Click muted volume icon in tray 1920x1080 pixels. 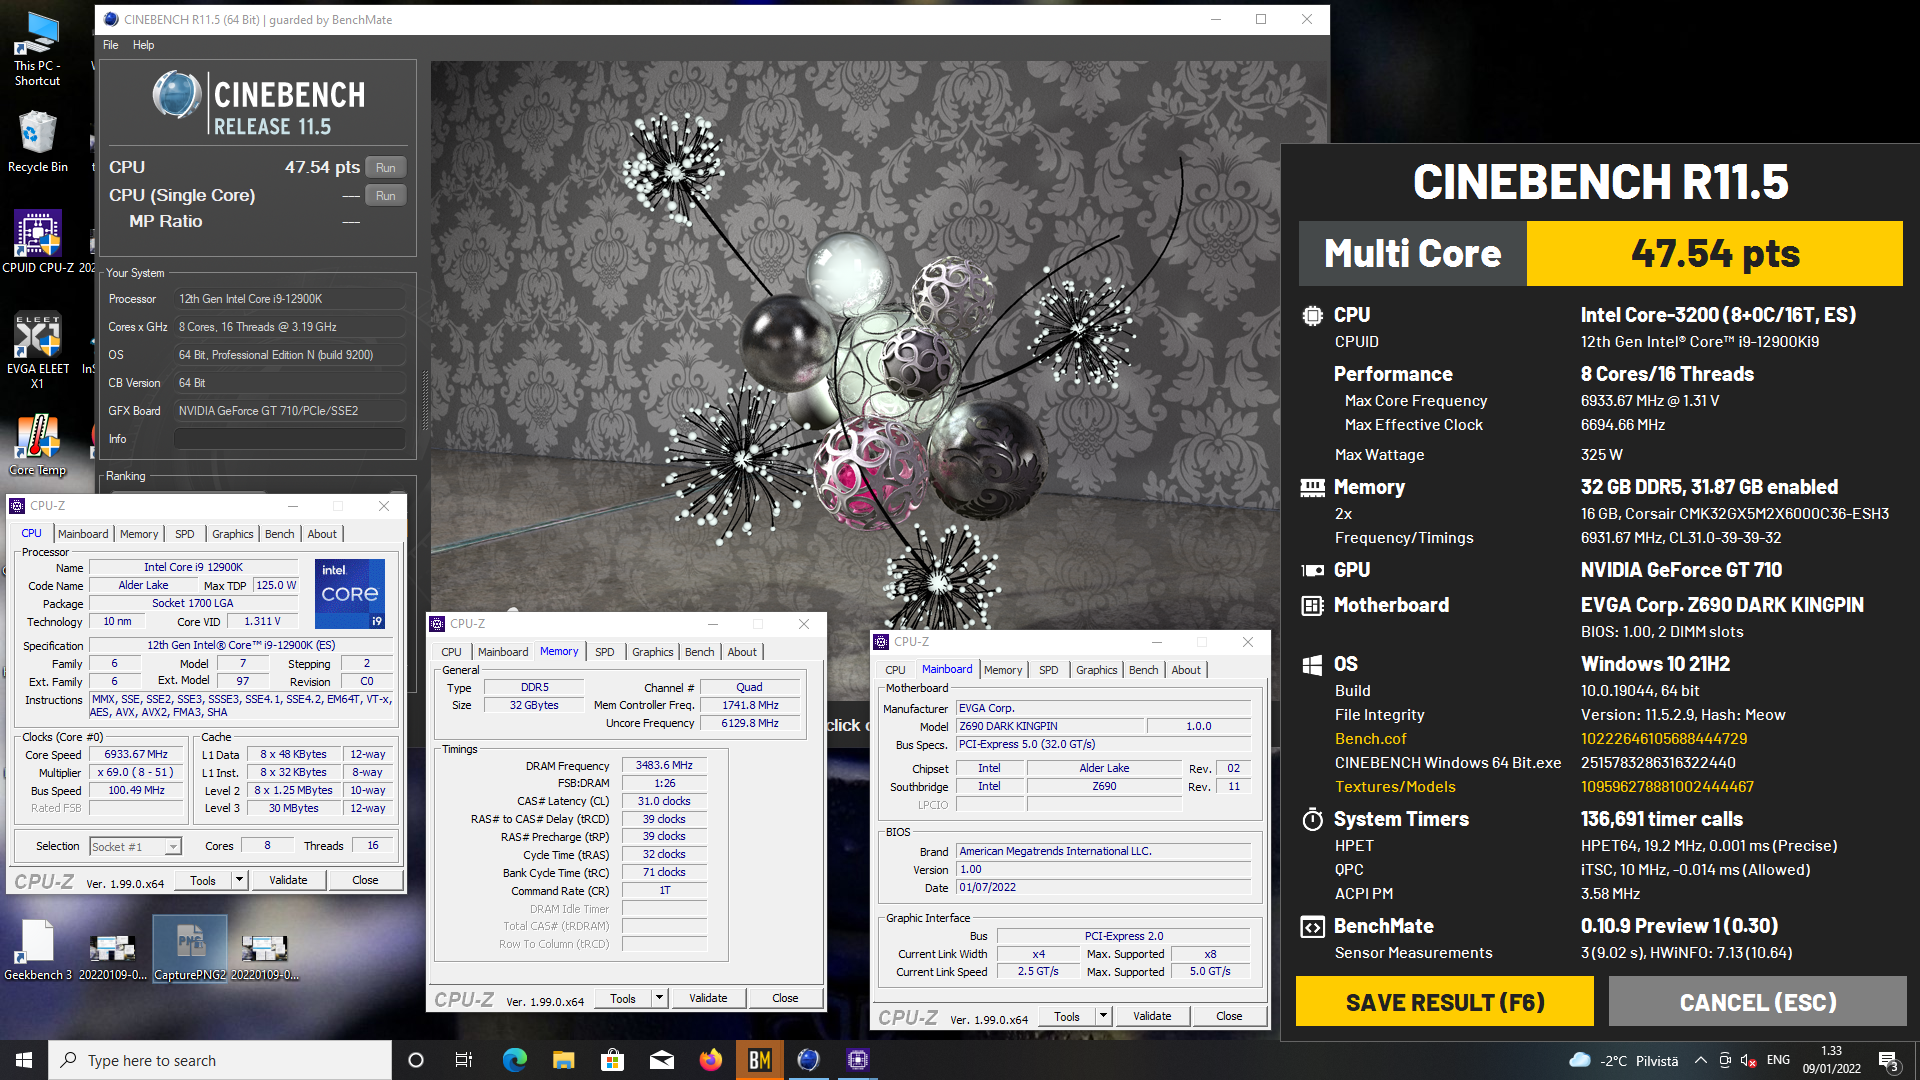pyautogui.click(x=1748, y=1060)
